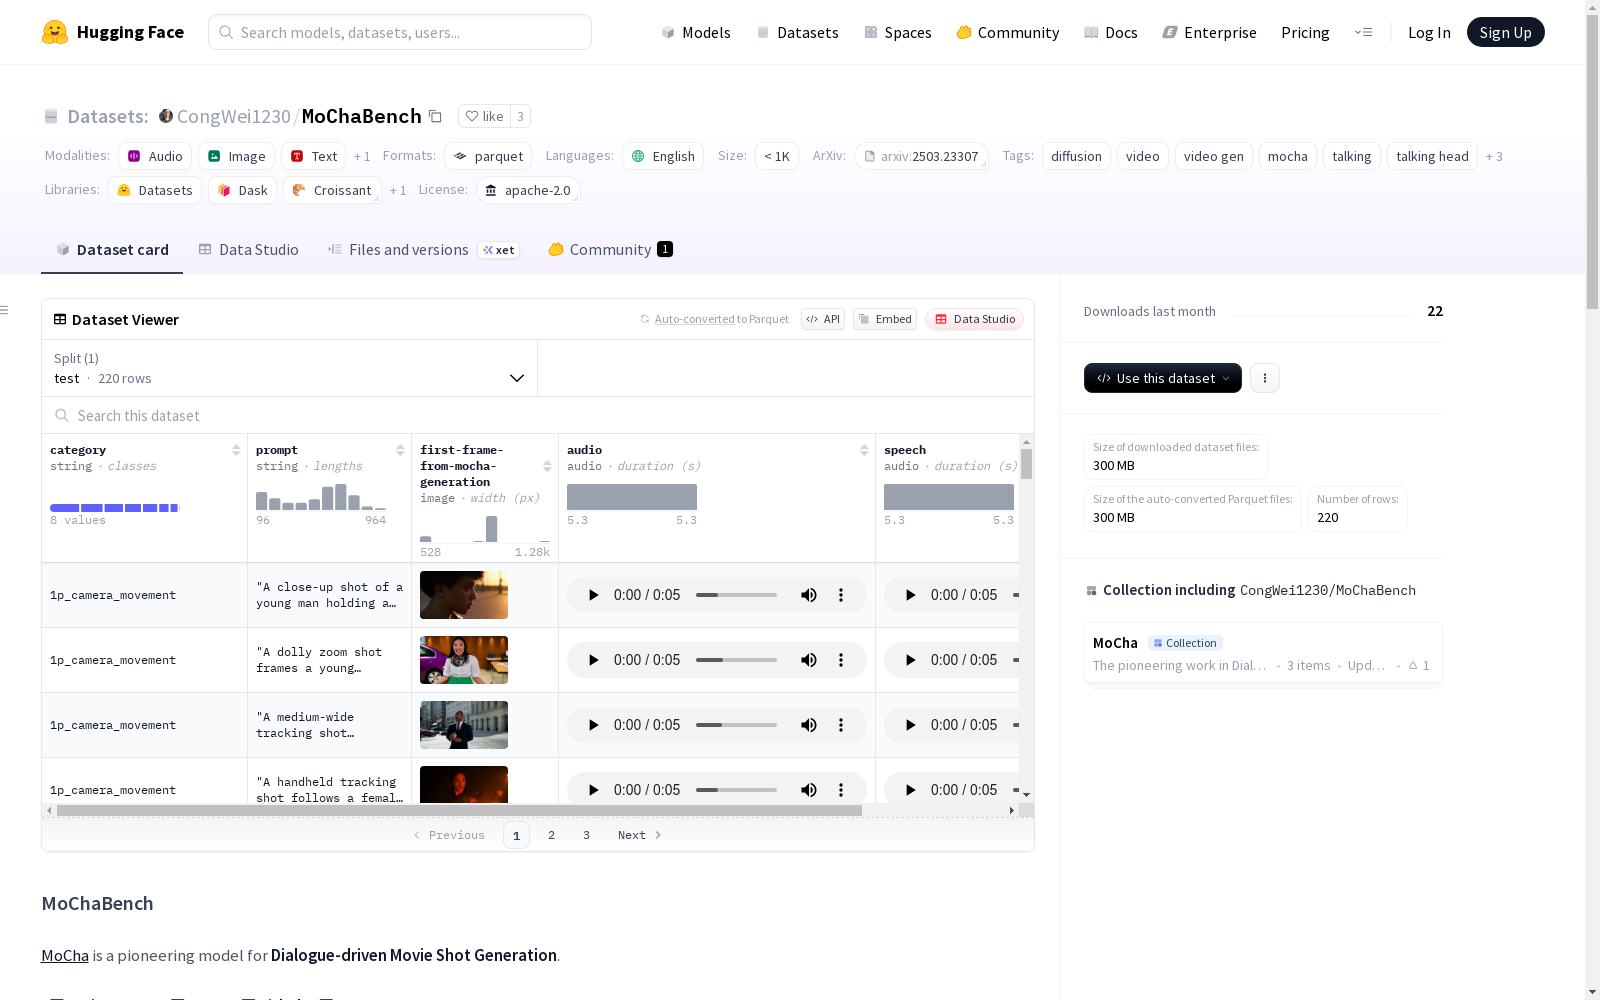Open audio options for the medium-wide tracking row
Screen dimensions: 1600x1000
click(x=841, y=725)
